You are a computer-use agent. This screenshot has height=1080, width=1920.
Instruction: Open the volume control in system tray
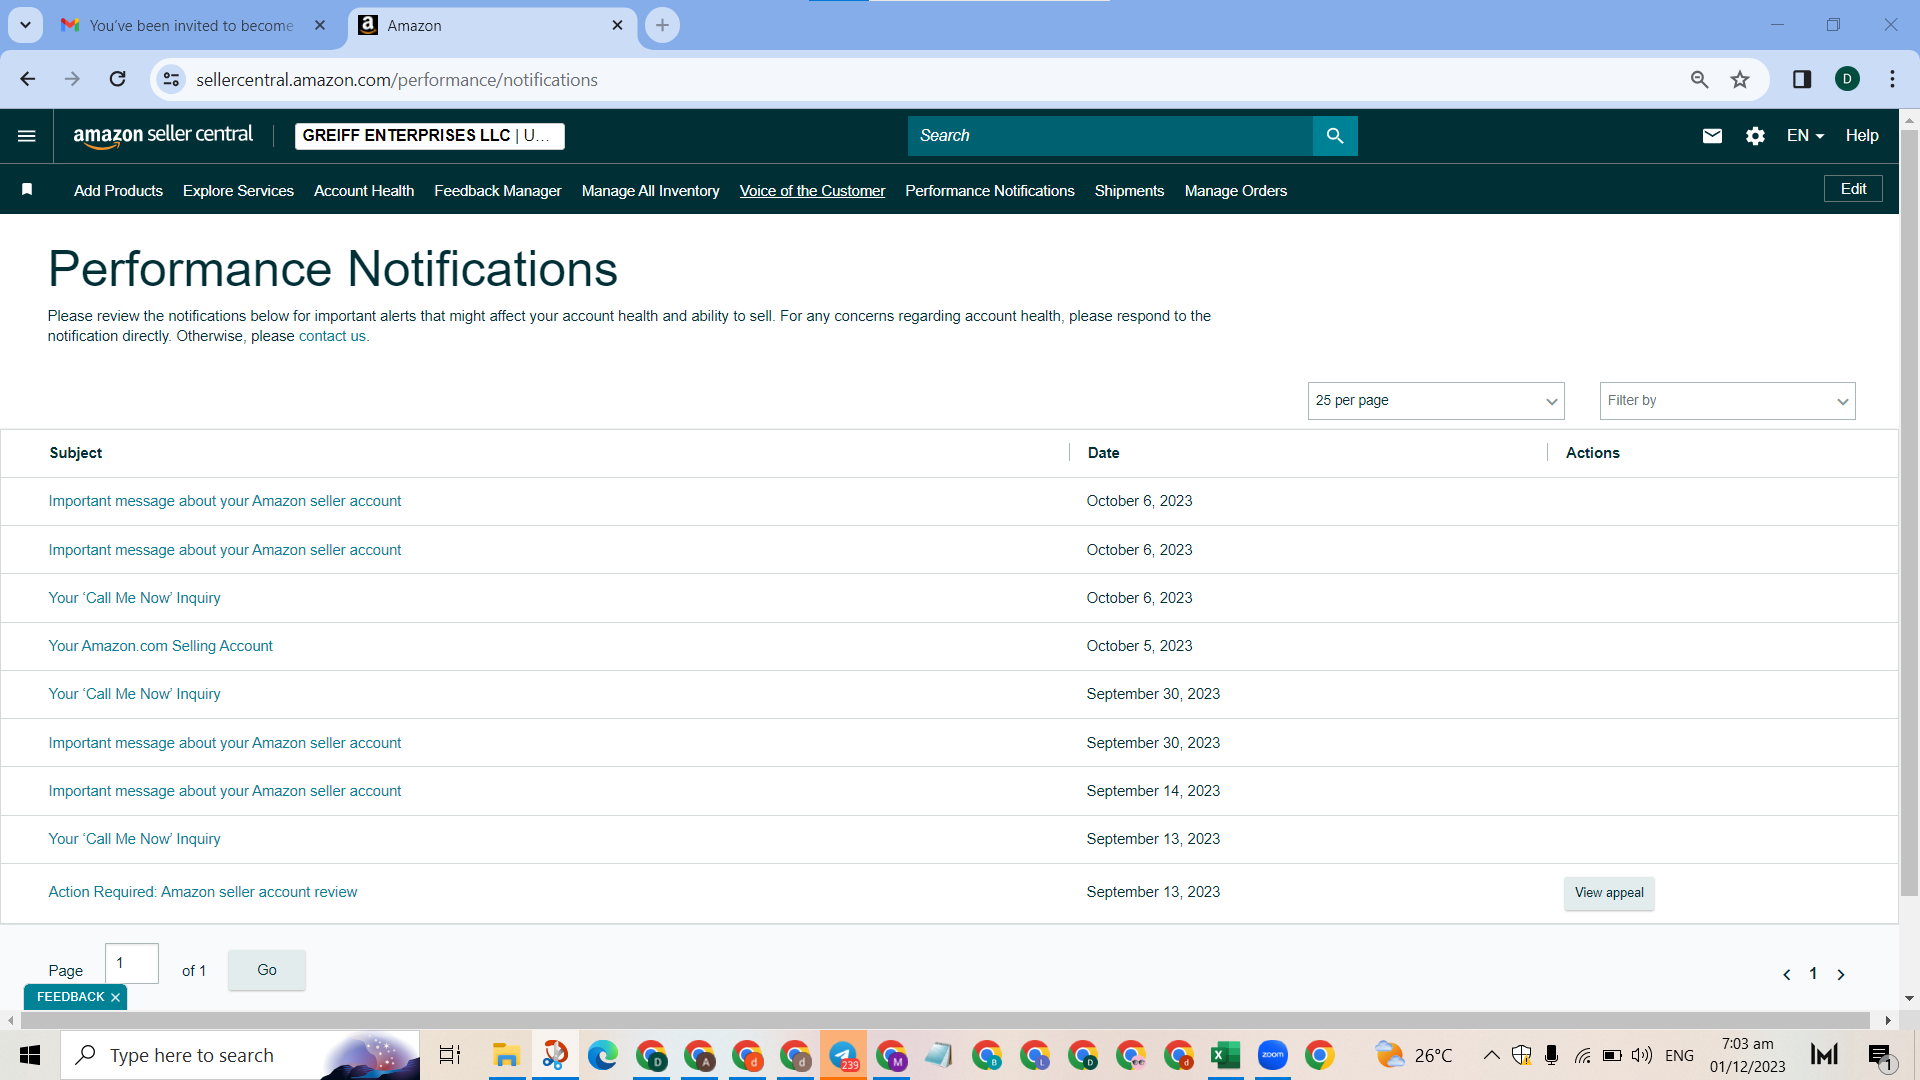tap(1642, 1055)
